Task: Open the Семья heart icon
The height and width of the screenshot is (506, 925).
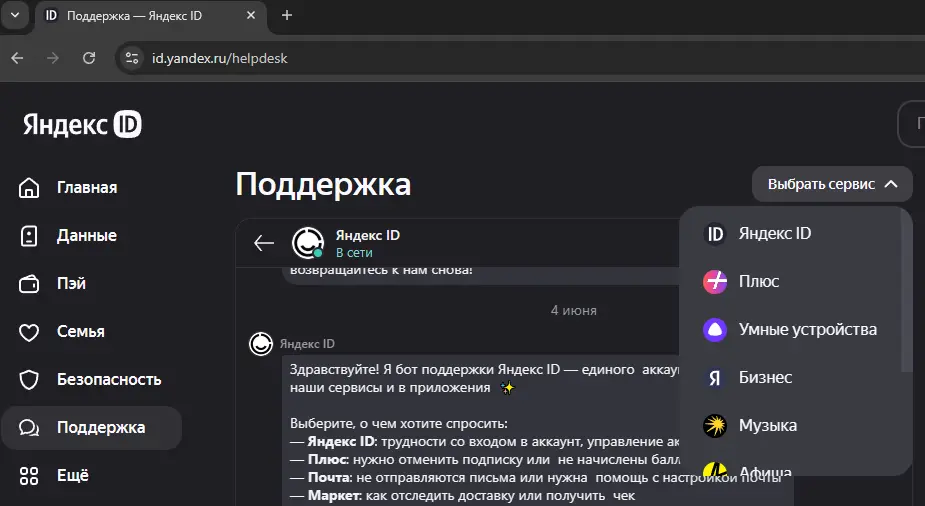Action: tap(29, 332)
